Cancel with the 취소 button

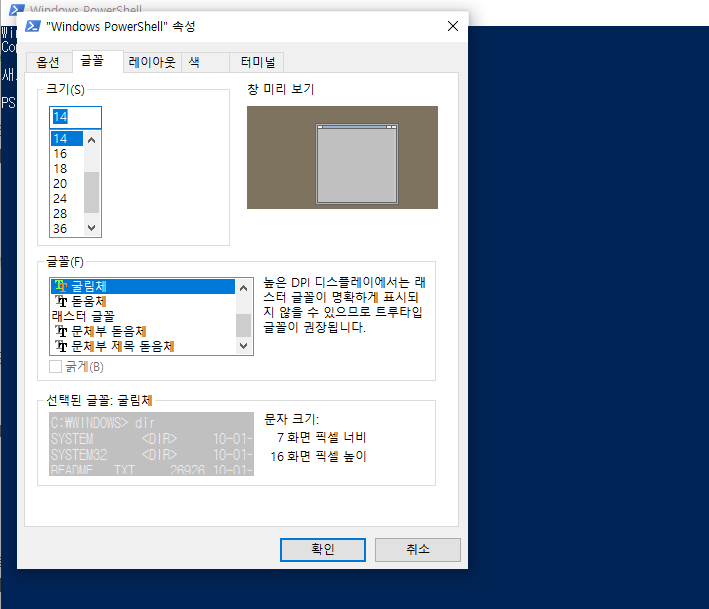pos(418,549)
